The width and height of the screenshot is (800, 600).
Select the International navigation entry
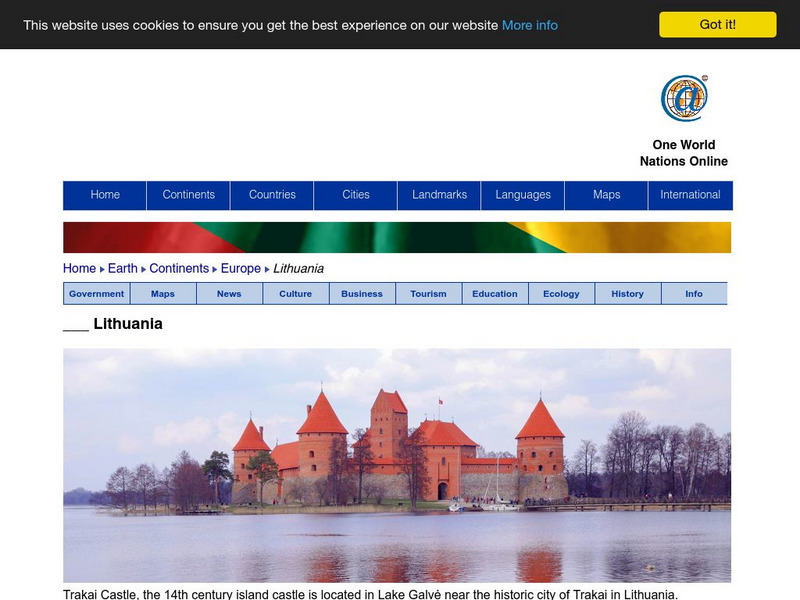(690, 195)
